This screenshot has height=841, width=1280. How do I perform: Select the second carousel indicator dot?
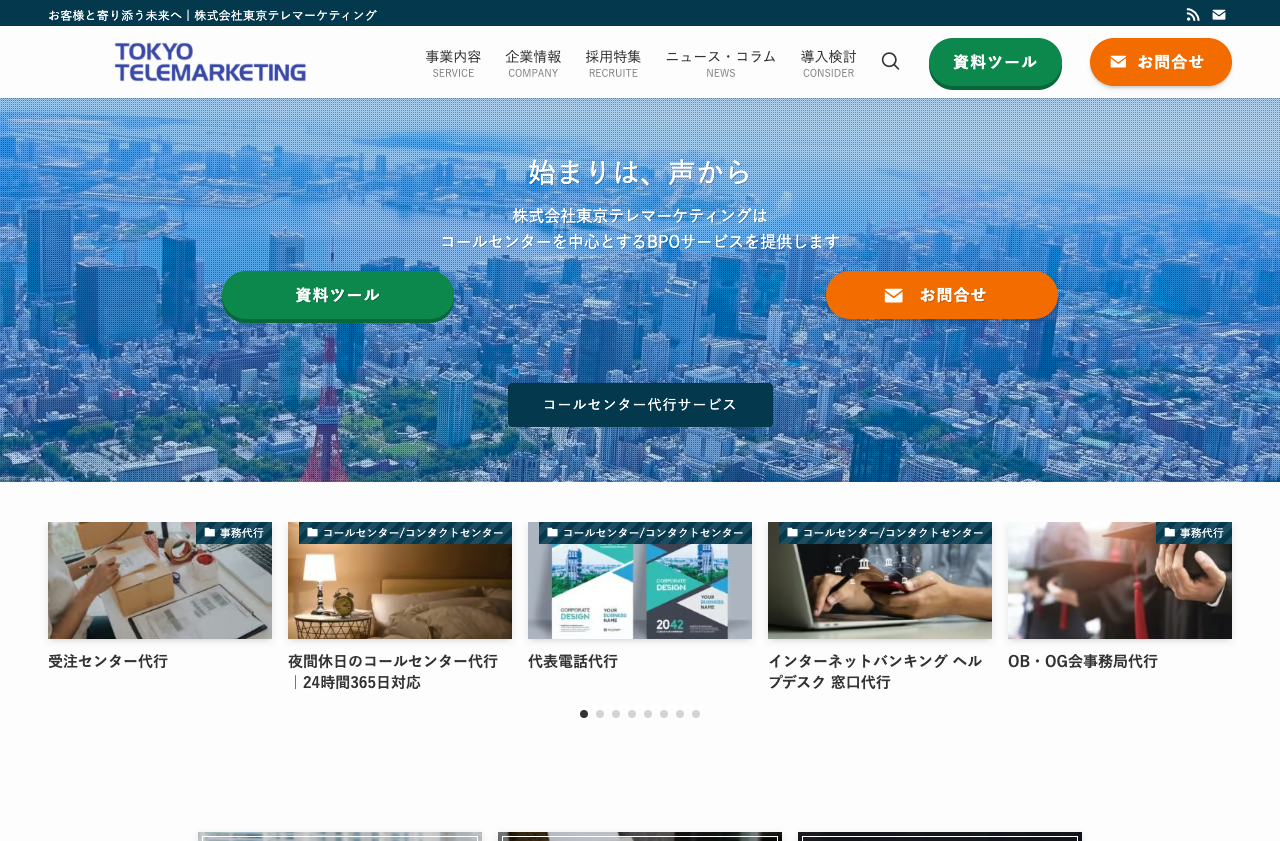[x=598, y=713]
